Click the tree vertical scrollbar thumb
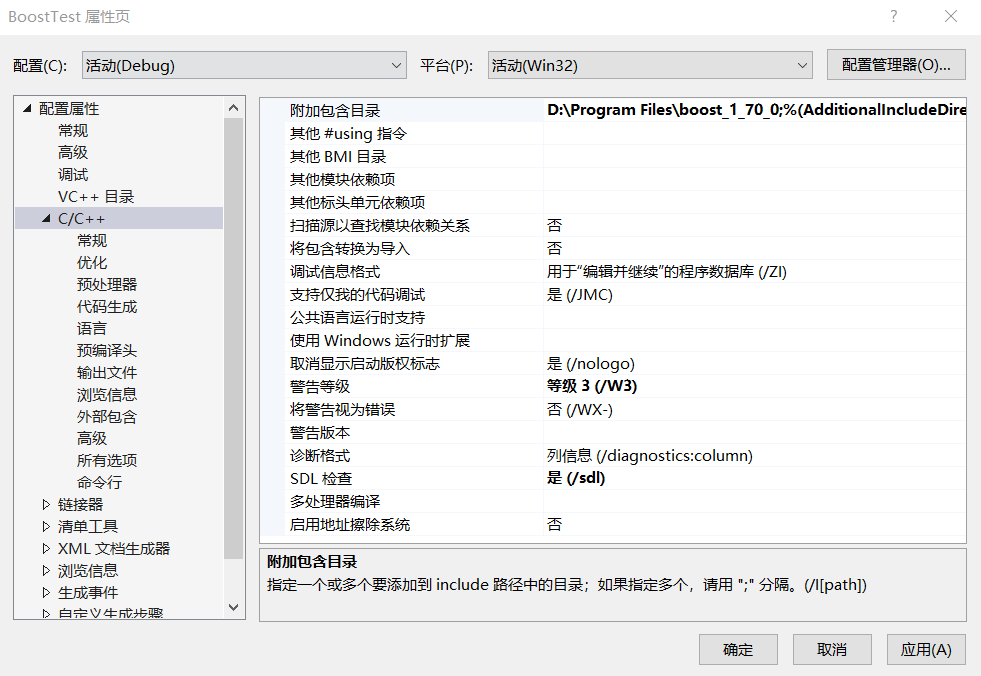 (x=233, y=338)
